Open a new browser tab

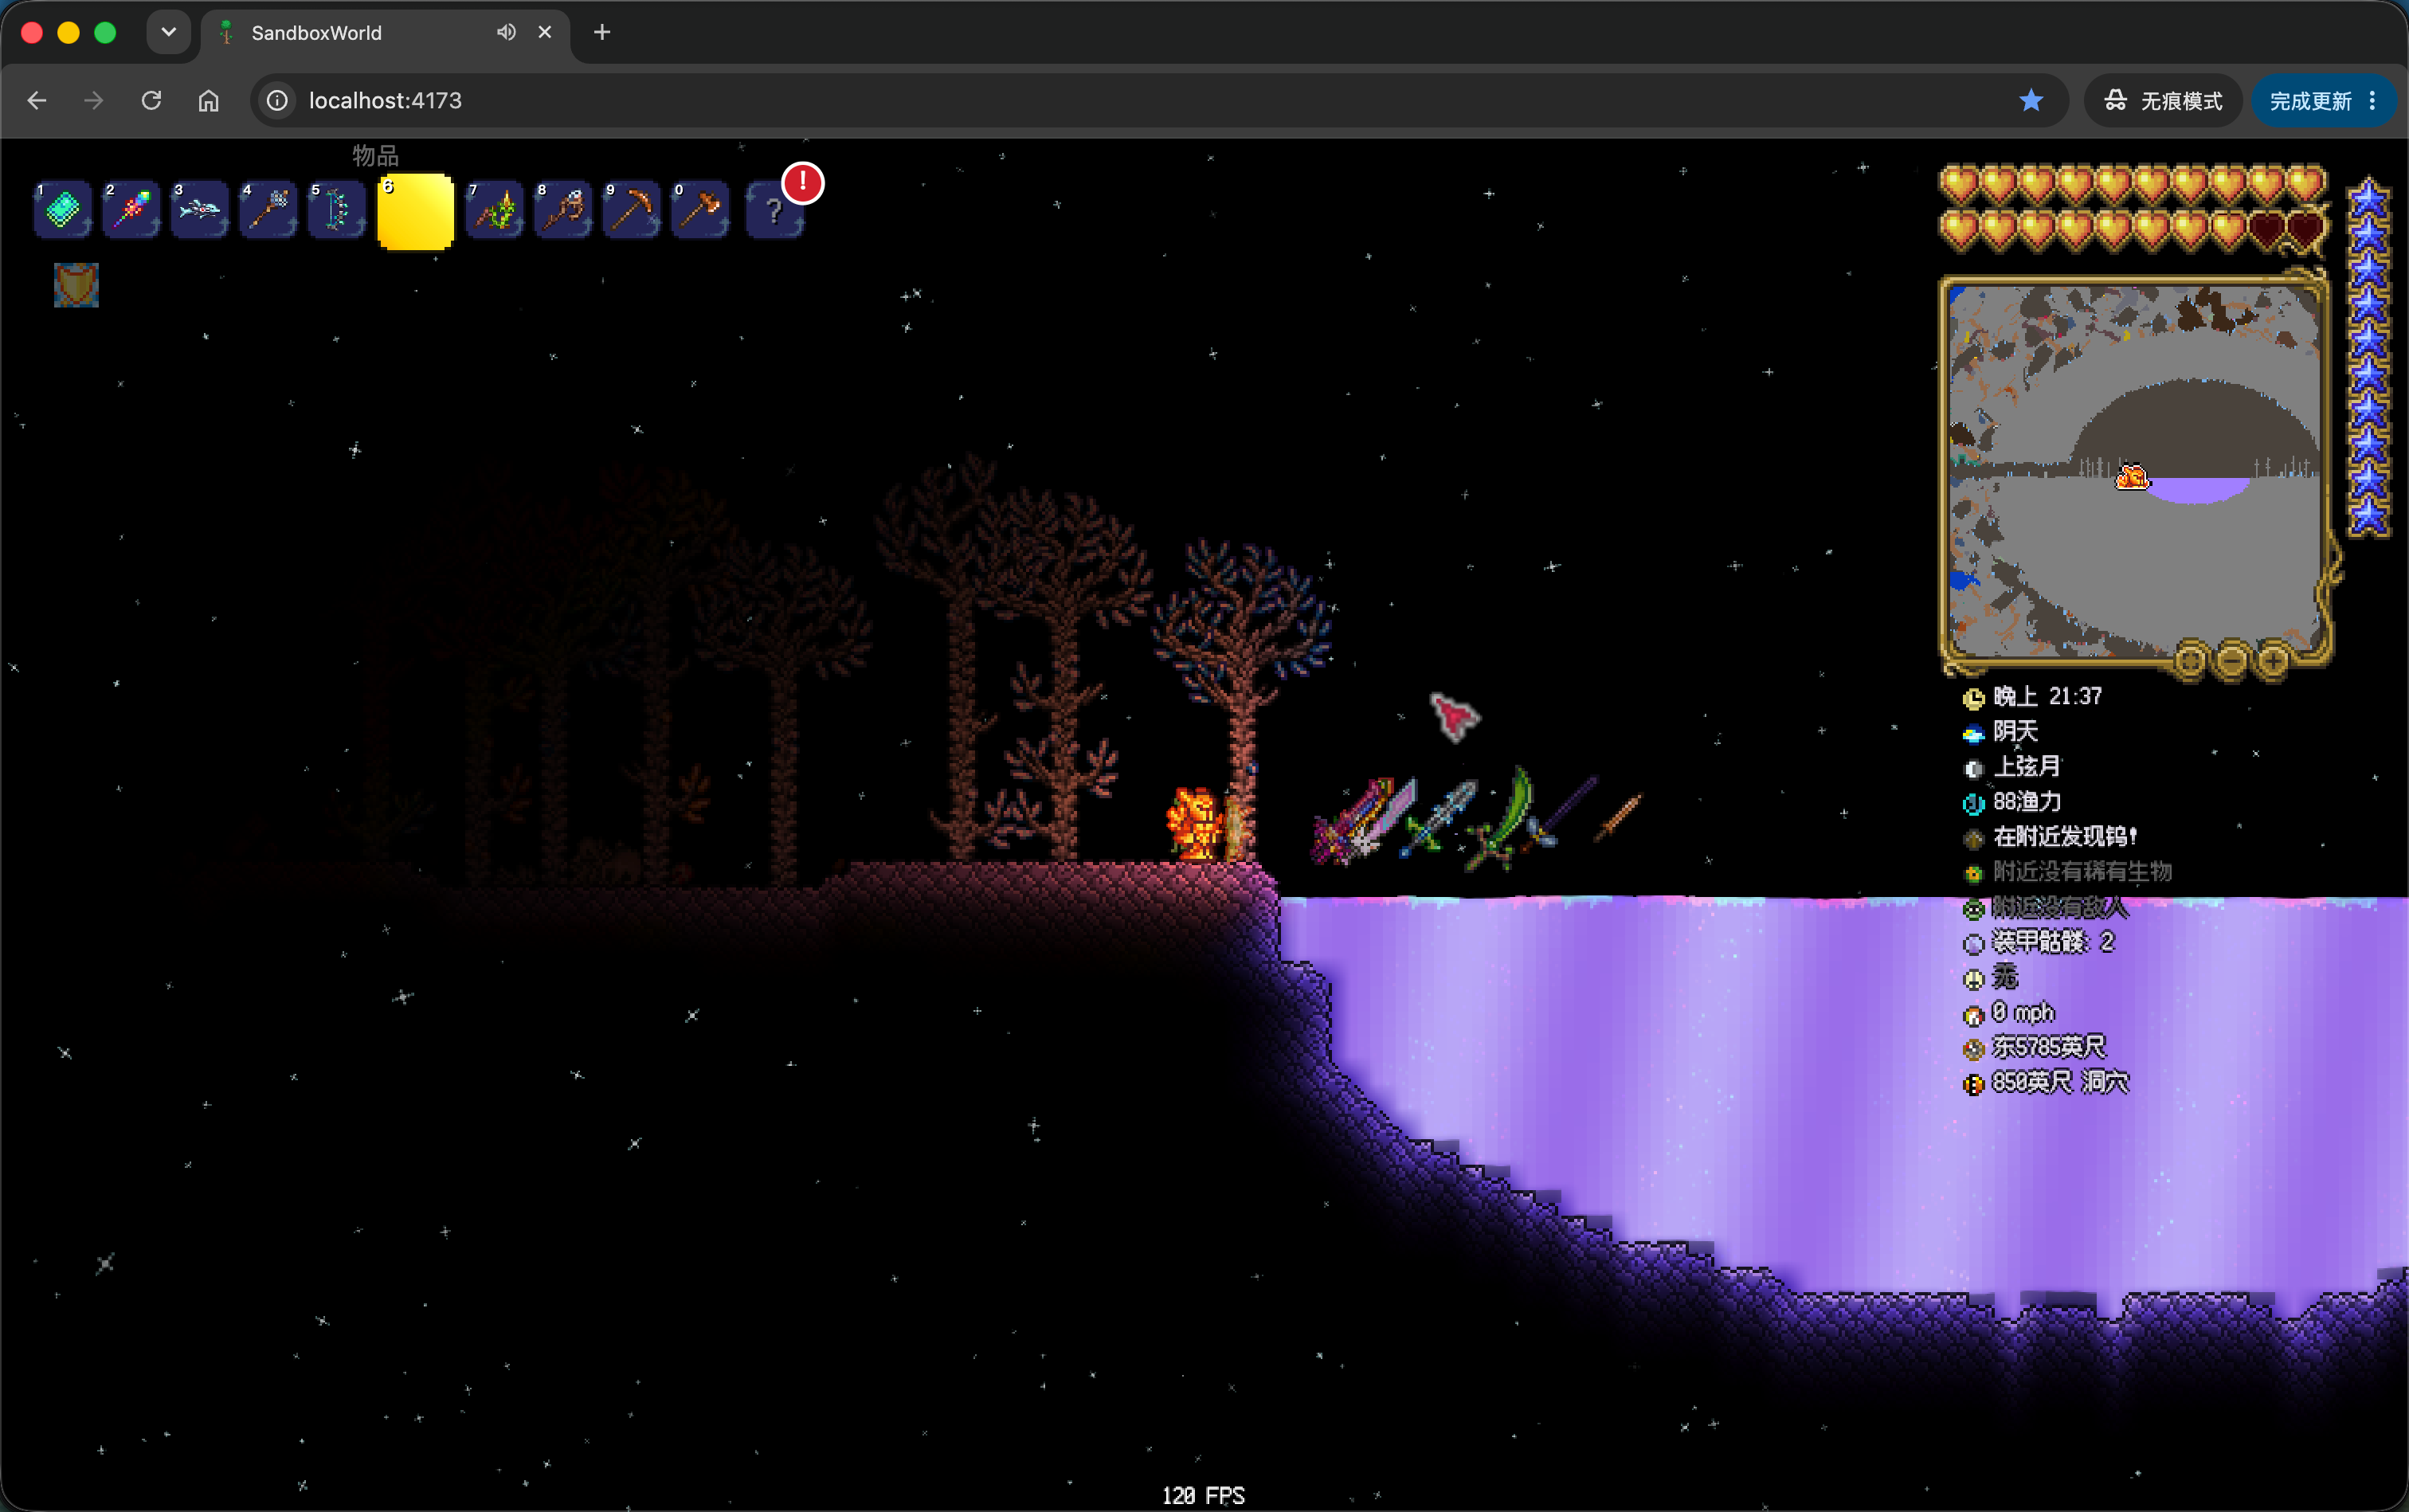(x=601, y=32)
